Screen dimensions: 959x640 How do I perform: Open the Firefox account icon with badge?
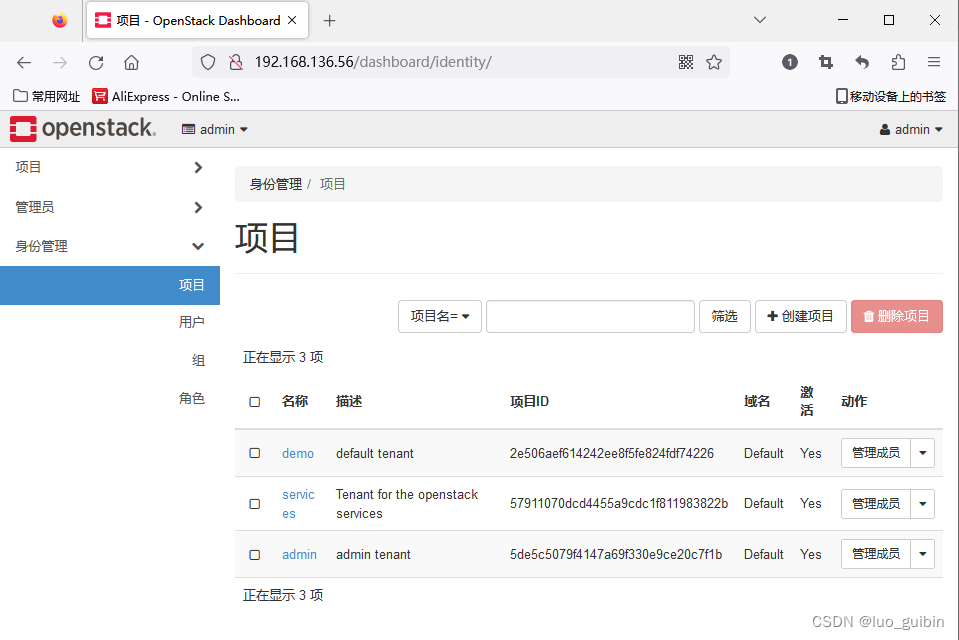click(x=790, y=62)
